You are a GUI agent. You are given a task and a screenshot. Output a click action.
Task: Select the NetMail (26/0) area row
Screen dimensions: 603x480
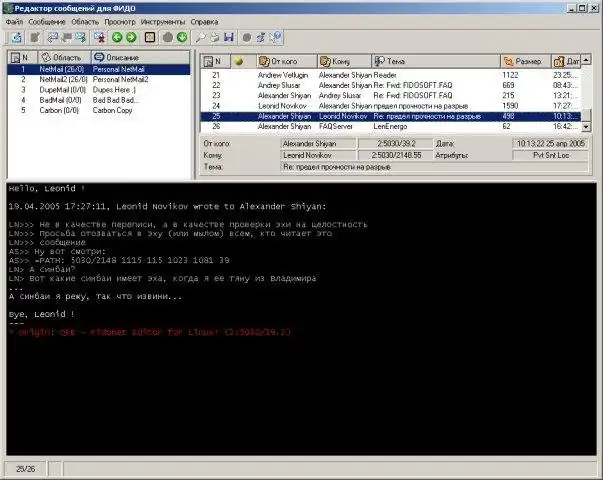tap(99, 69)
